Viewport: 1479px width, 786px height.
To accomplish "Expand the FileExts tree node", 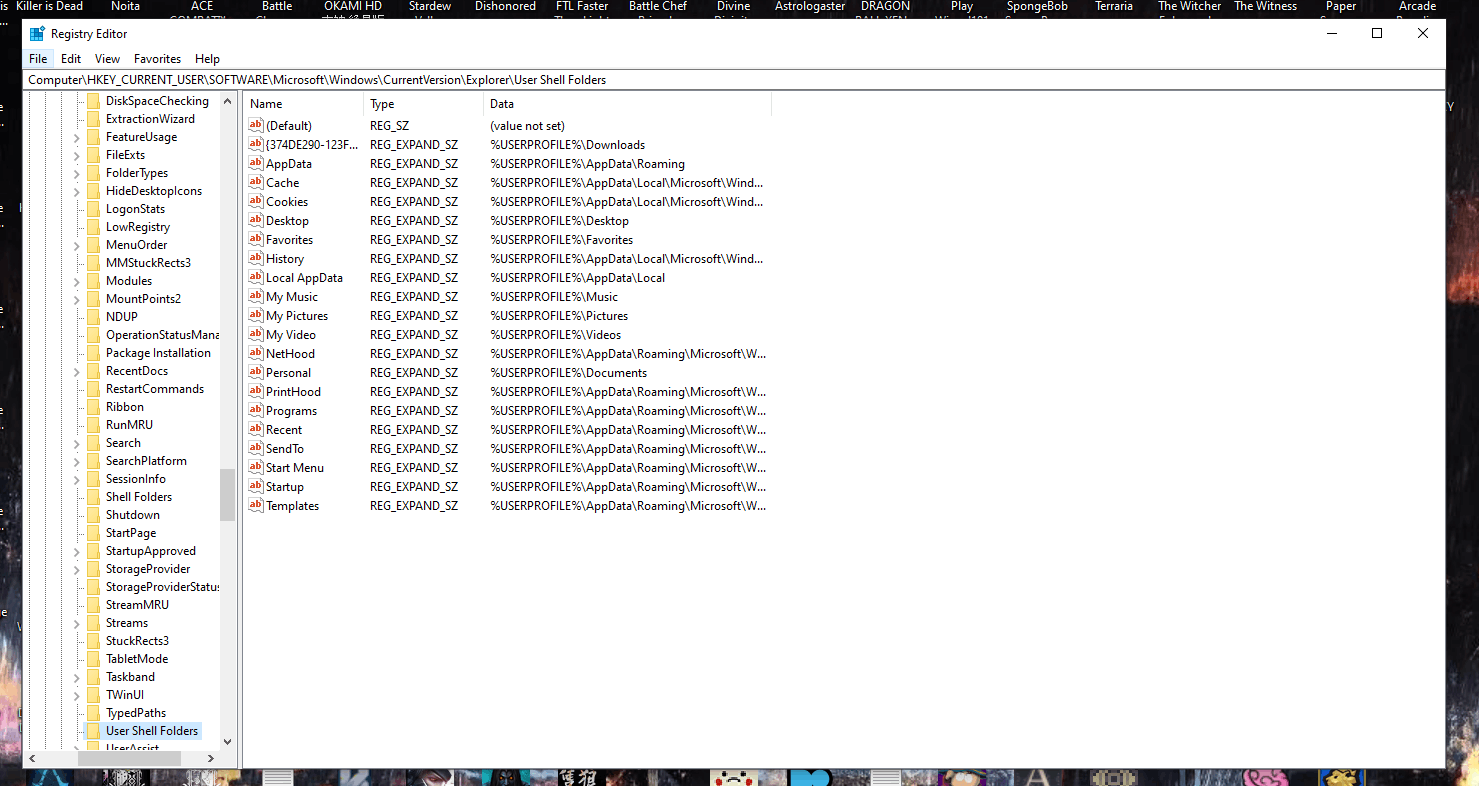I will (x=77, y=155).
